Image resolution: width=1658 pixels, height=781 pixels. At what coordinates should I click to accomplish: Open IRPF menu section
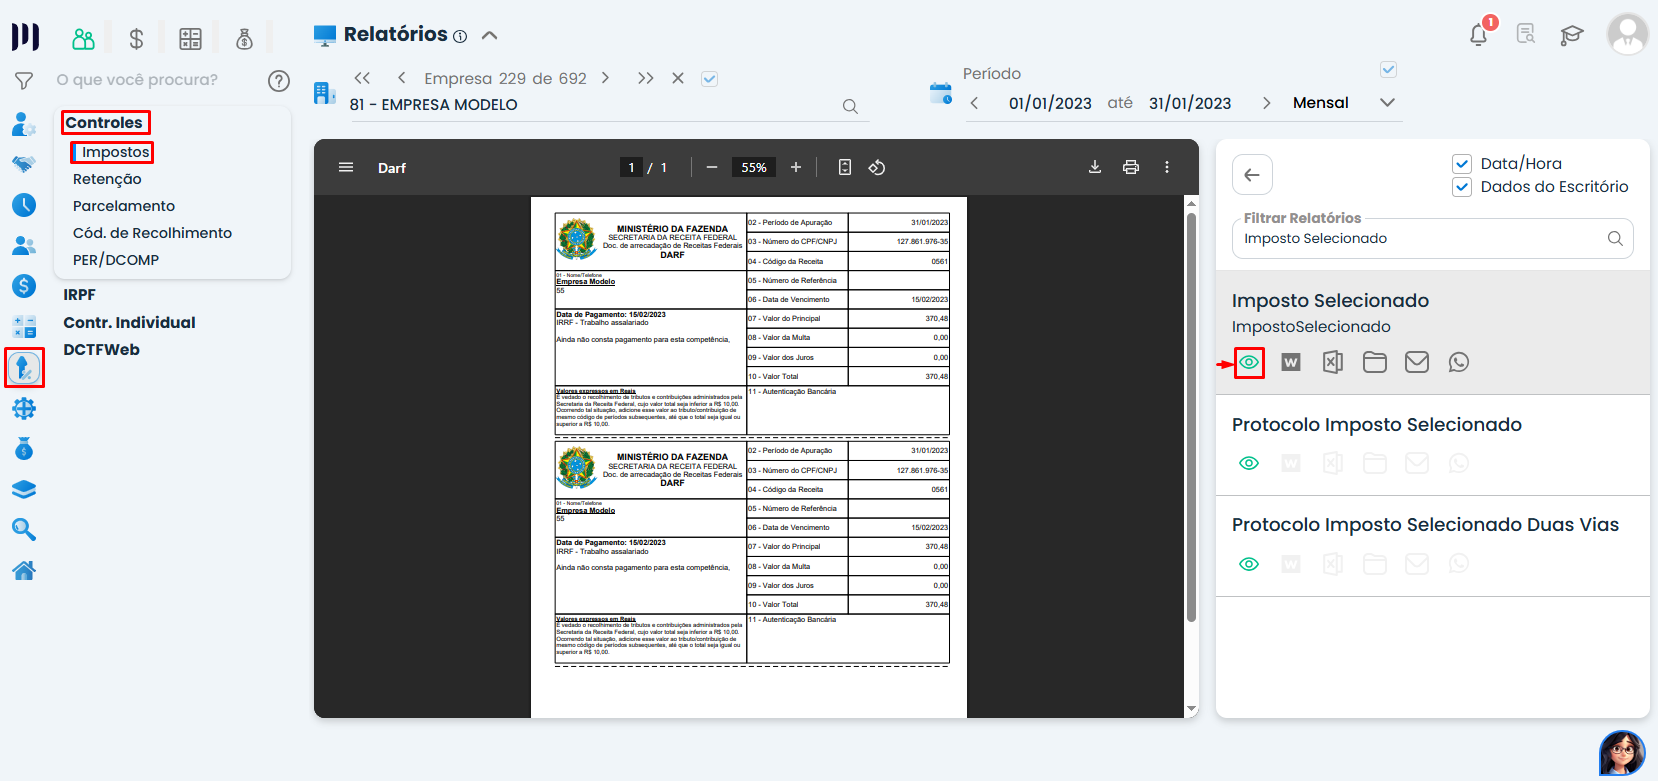(x=80, y=295)
